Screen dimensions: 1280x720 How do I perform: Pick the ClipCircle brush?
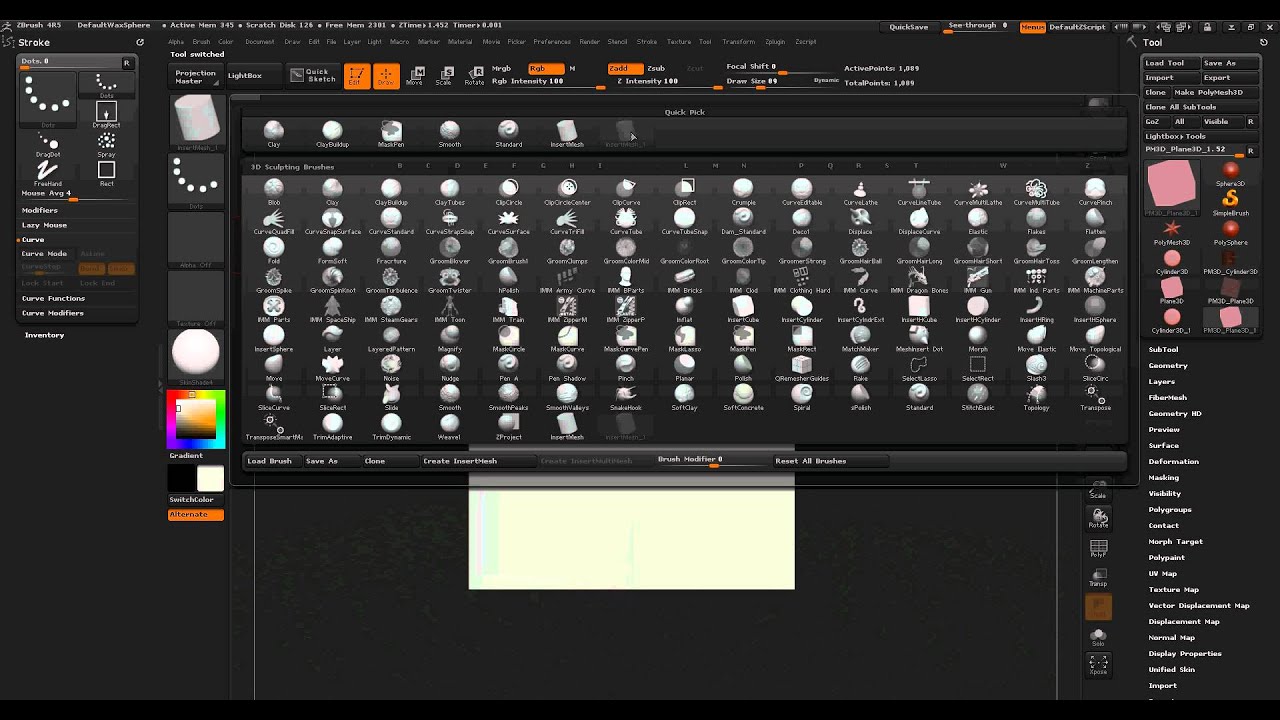[509, 190]
